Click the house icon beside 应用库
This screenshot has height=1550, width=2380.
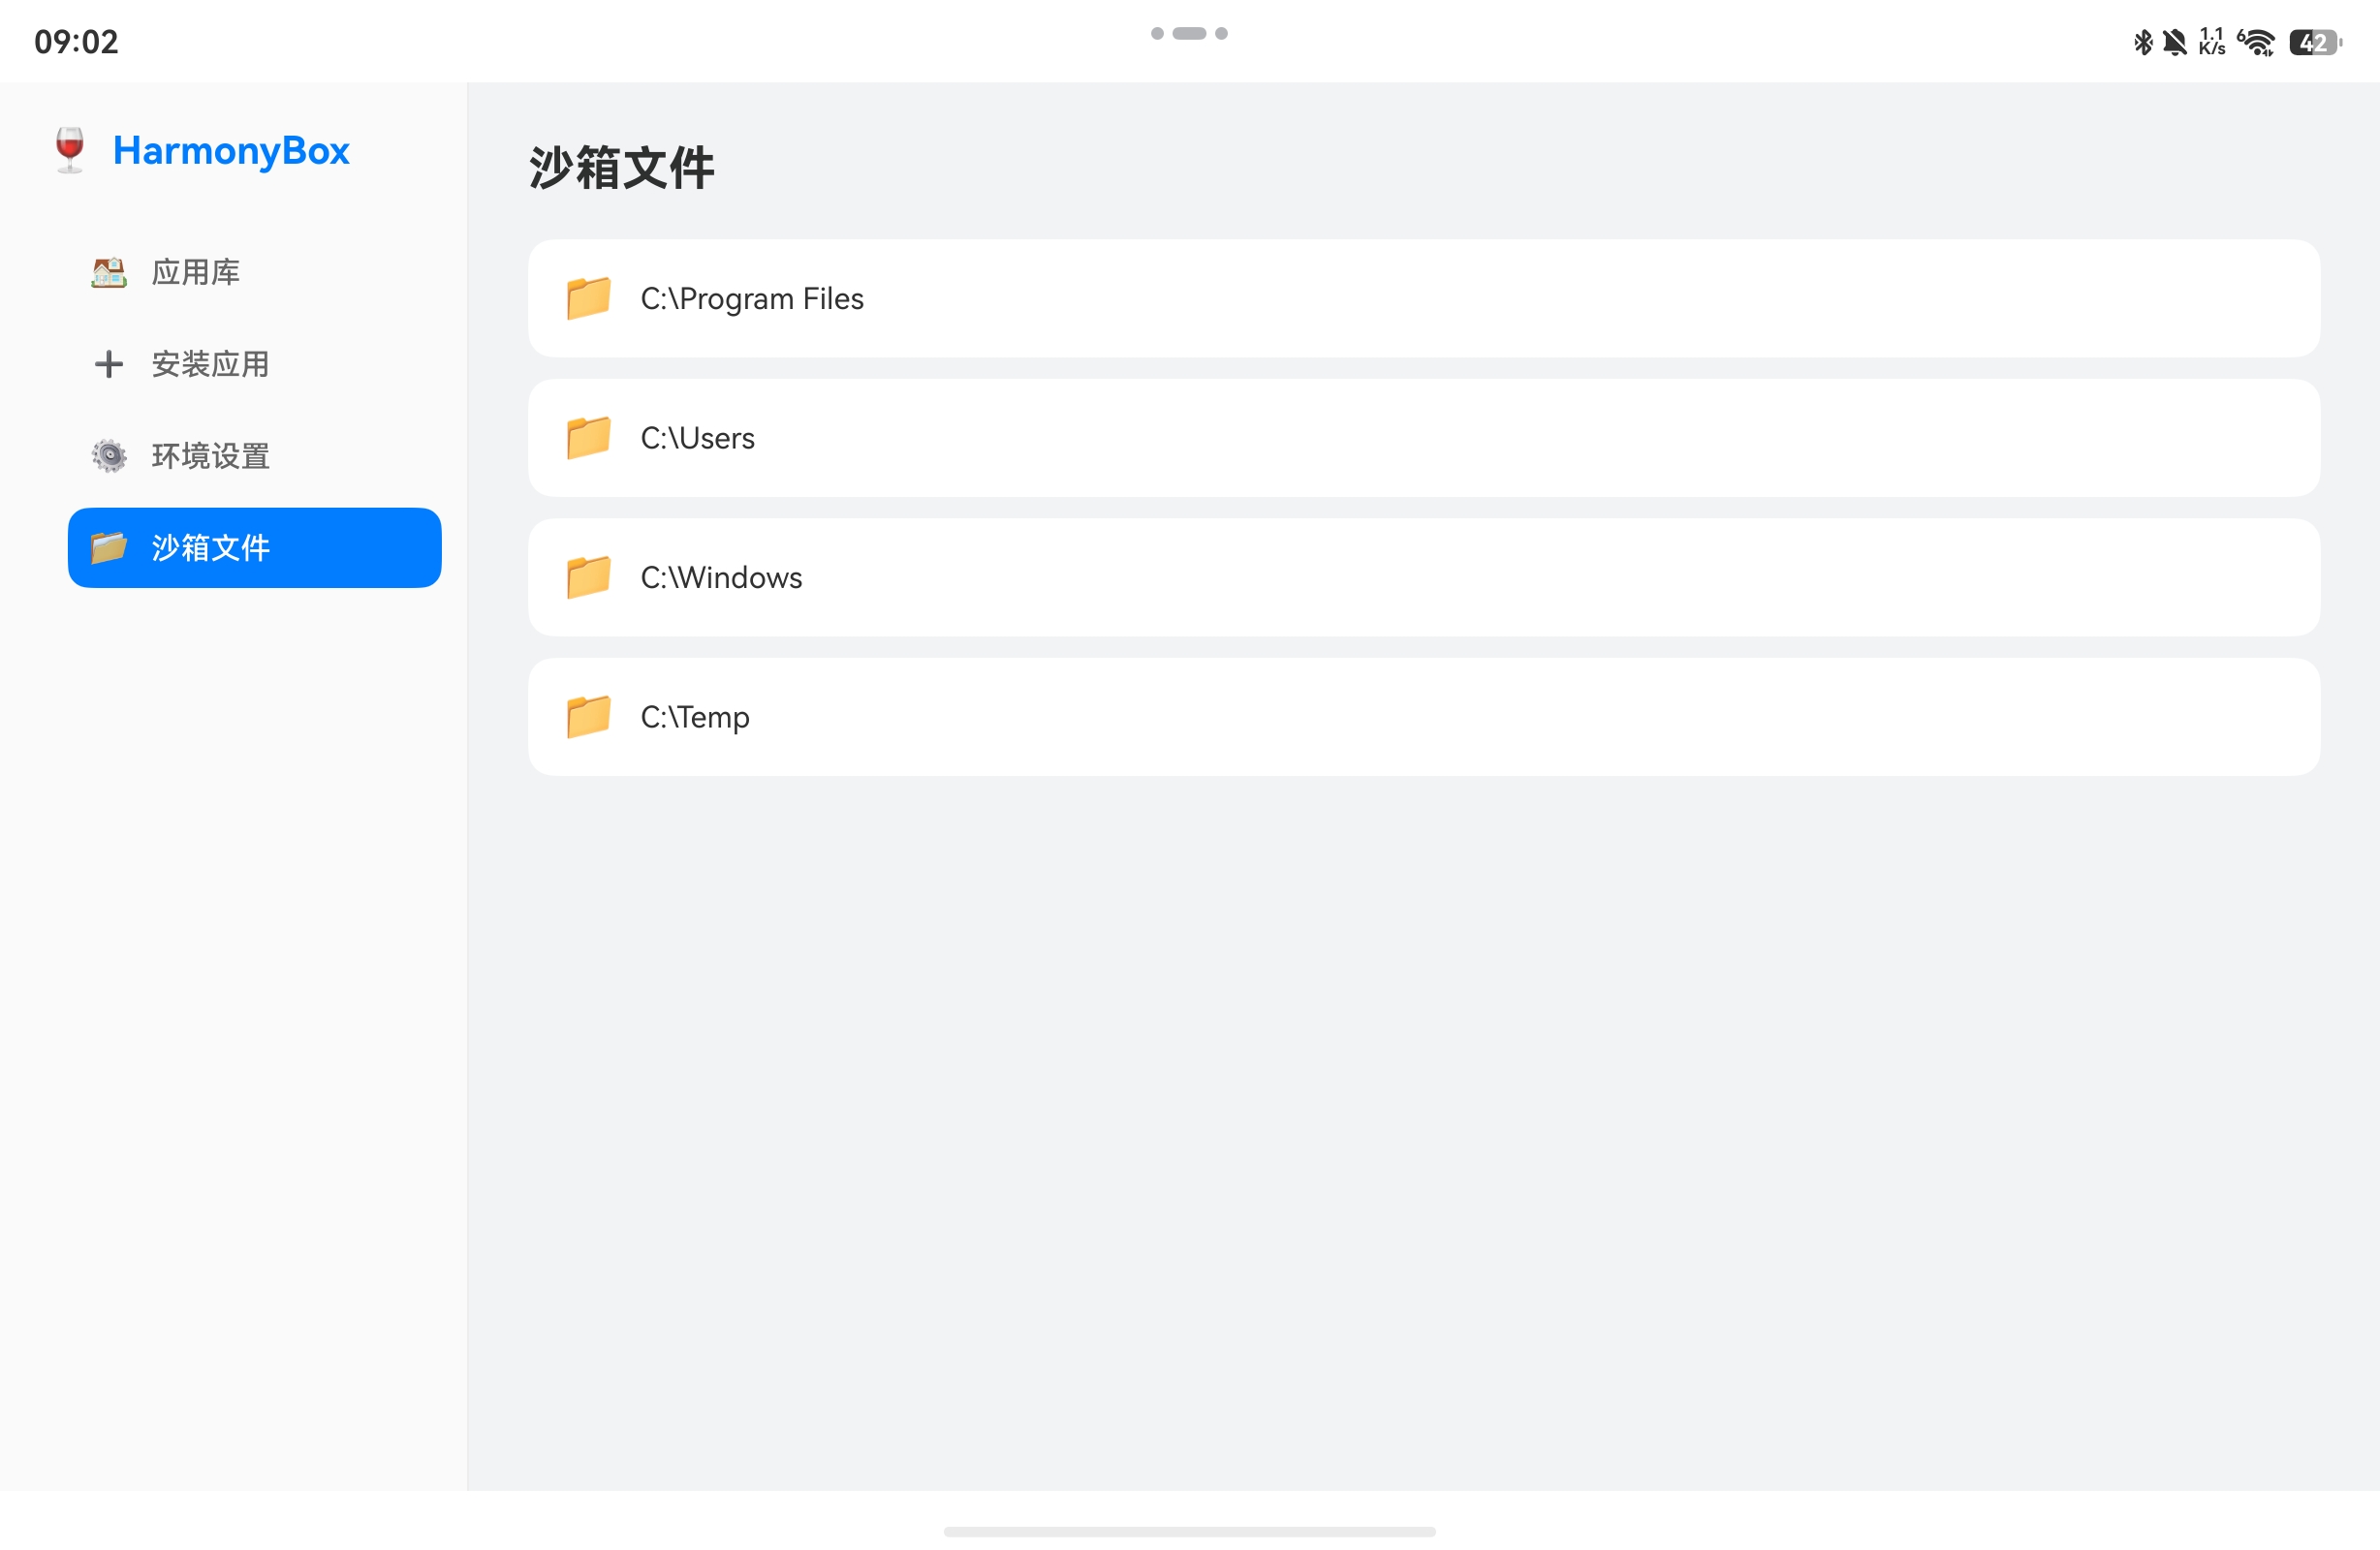click(x=109, y=272)
